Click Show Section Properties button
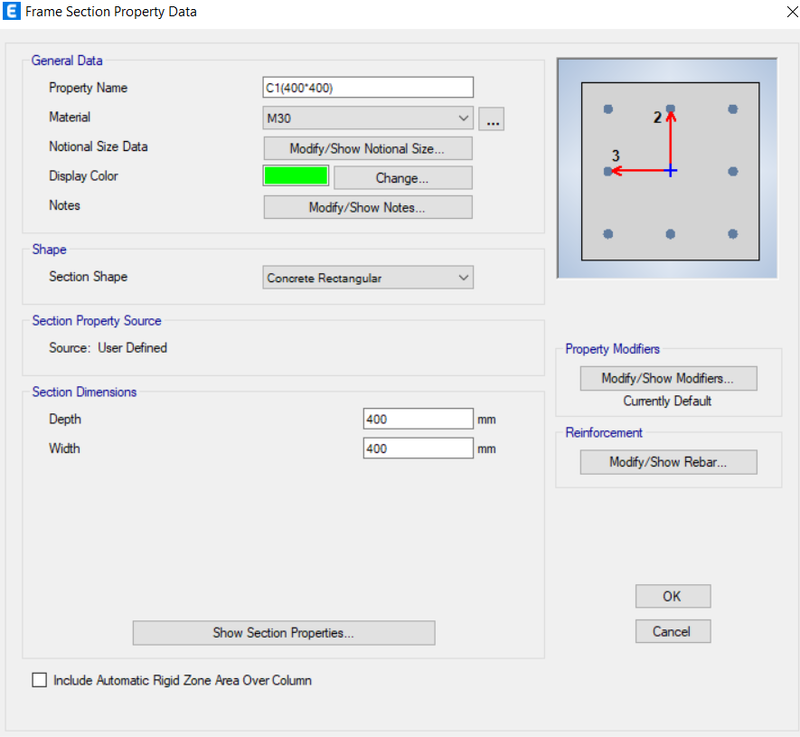The image size is (800, 737). 284,632
